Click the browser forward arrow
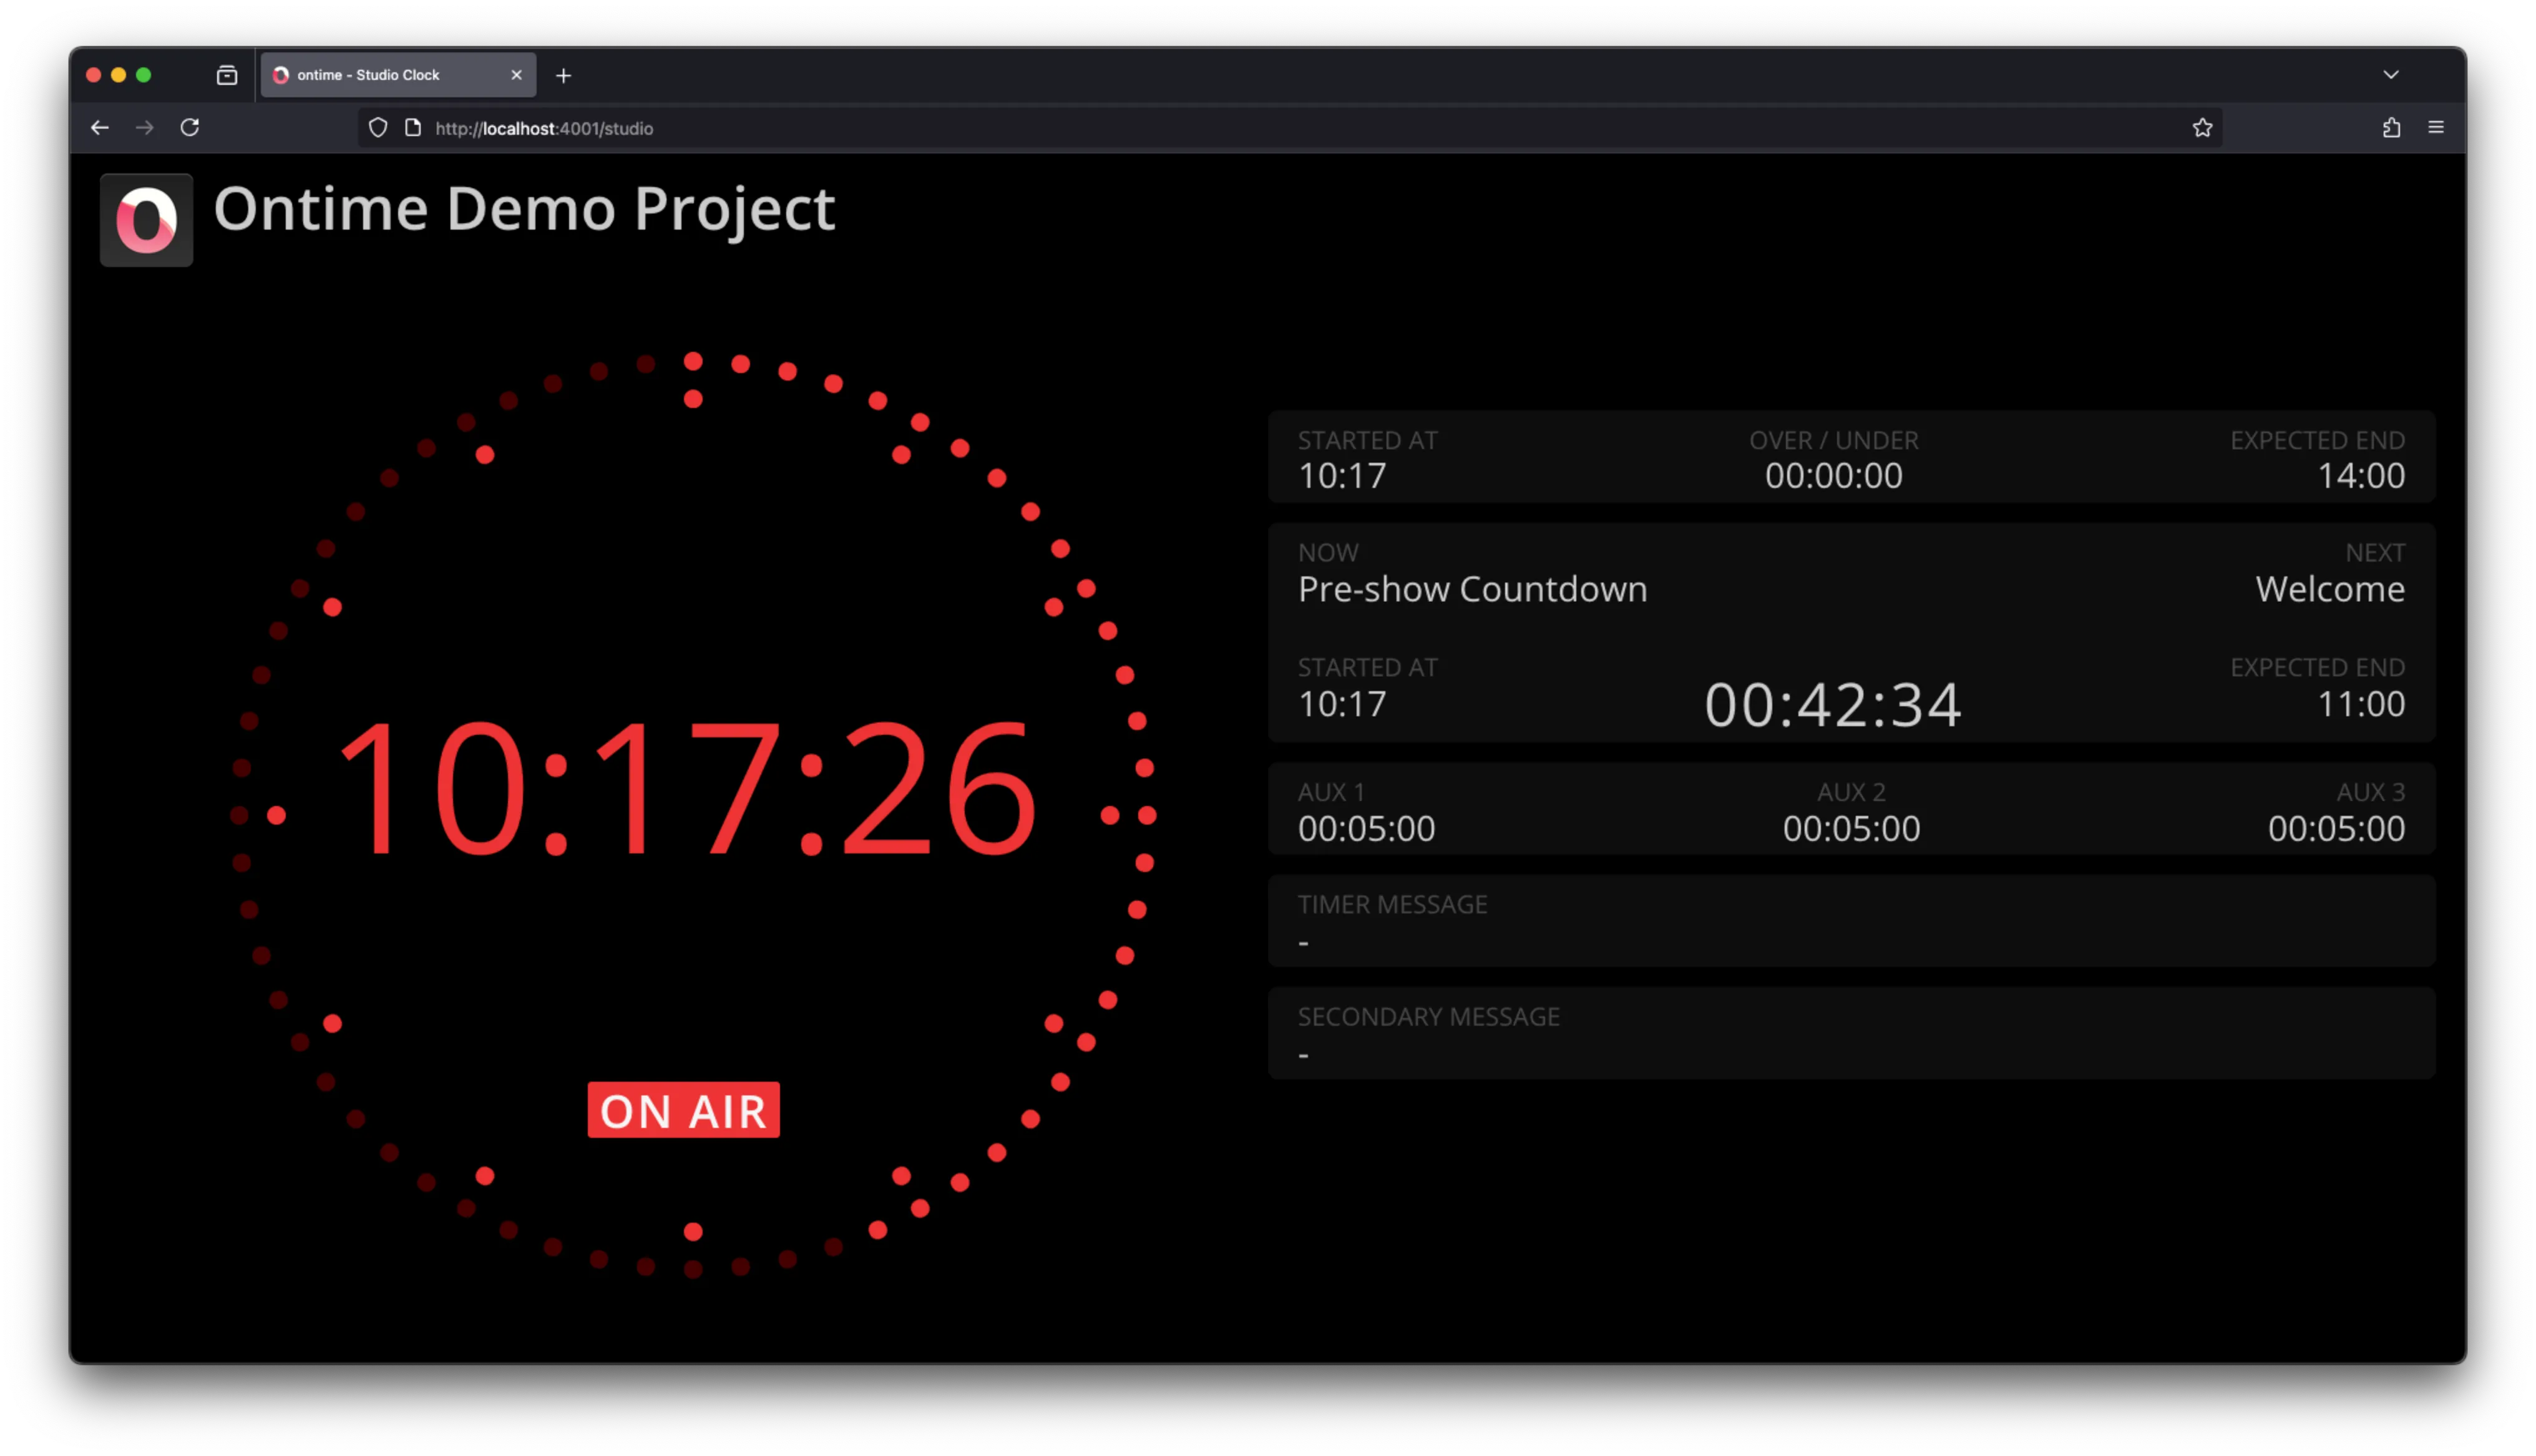2536x1456 pixels. [x=145, y=128]
